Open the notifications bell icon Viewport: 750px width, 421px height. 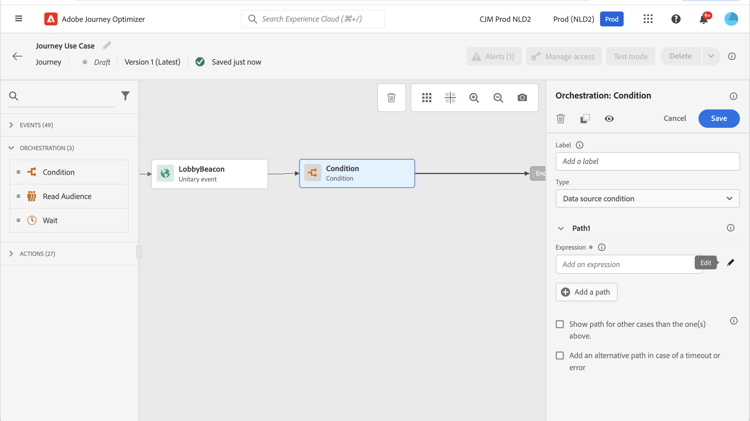(704, 19)
